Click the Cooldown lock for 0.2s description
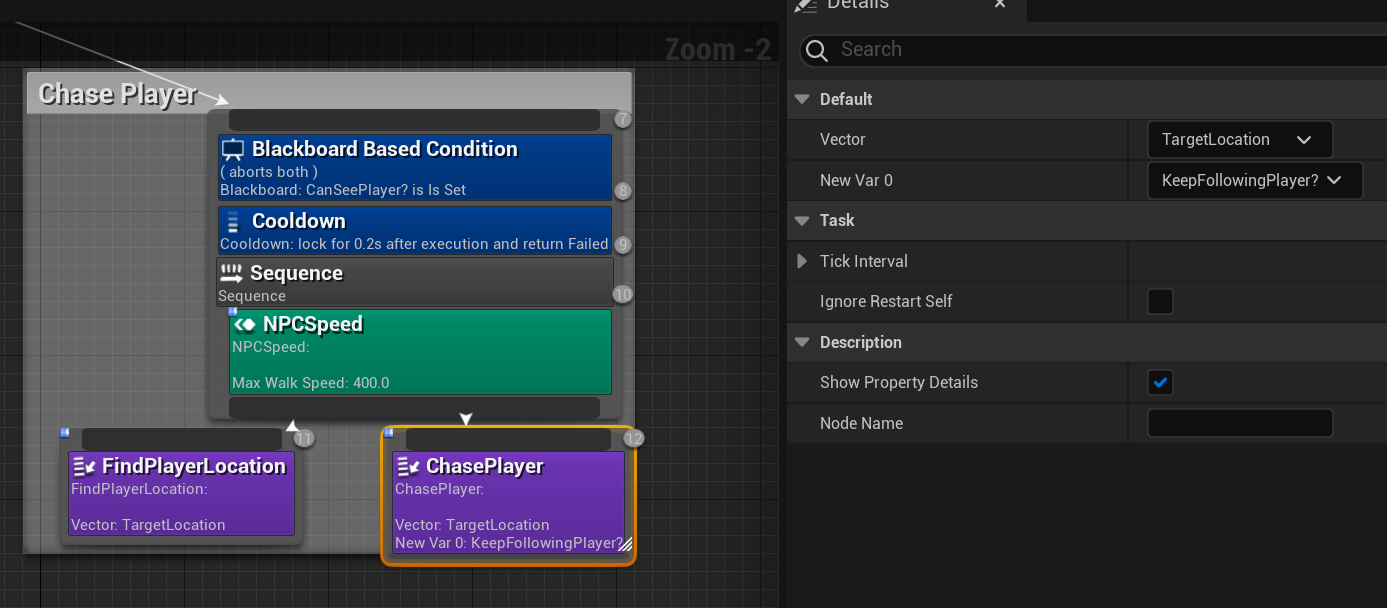The height and width of the screenshot is (608, 1387). [x=414, y=244]
